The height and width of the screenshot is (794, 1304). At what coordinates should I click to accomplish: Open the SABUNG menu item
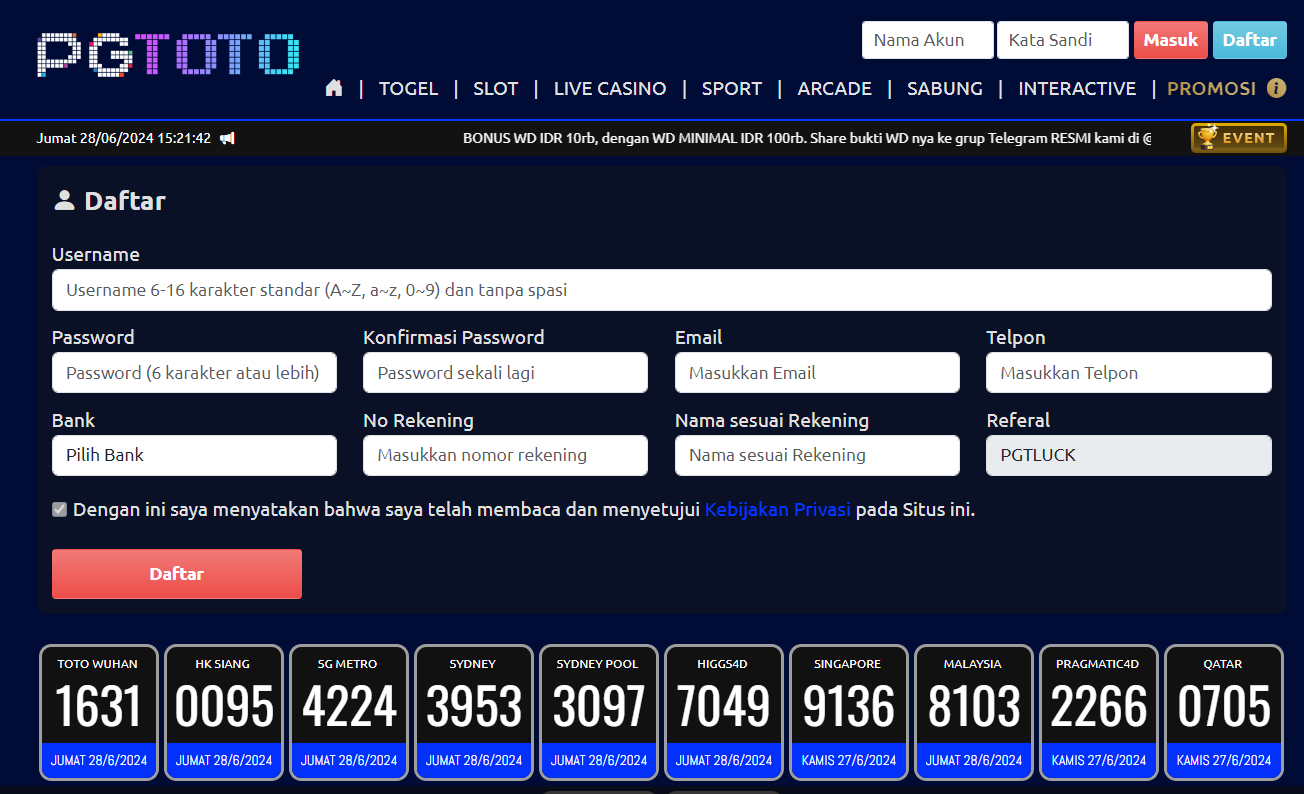tap(944, 88)
